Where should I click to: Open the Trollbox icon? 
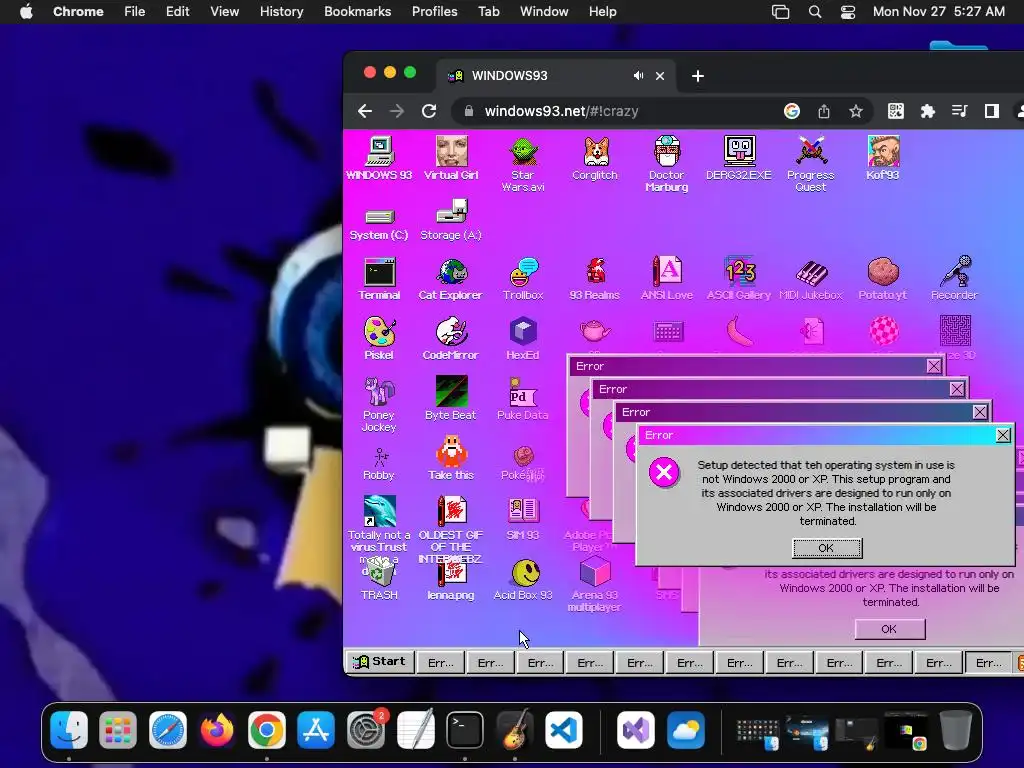tap(523, 278)
